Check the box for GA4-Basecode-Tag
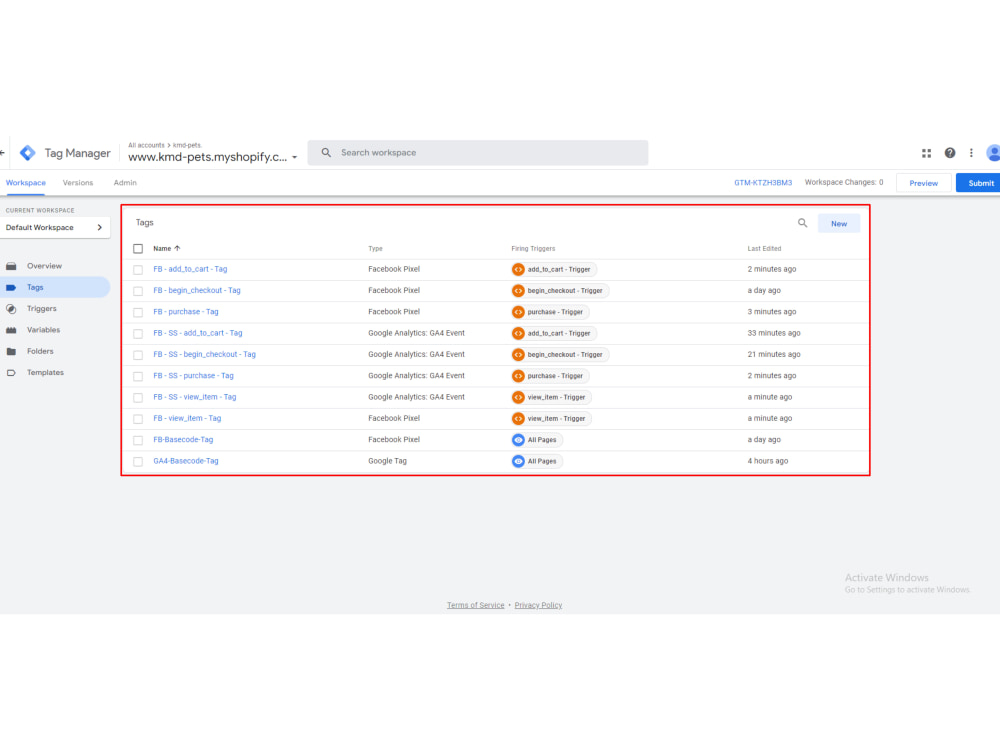Screen dimensions: 1000x750 pos(138,462)
